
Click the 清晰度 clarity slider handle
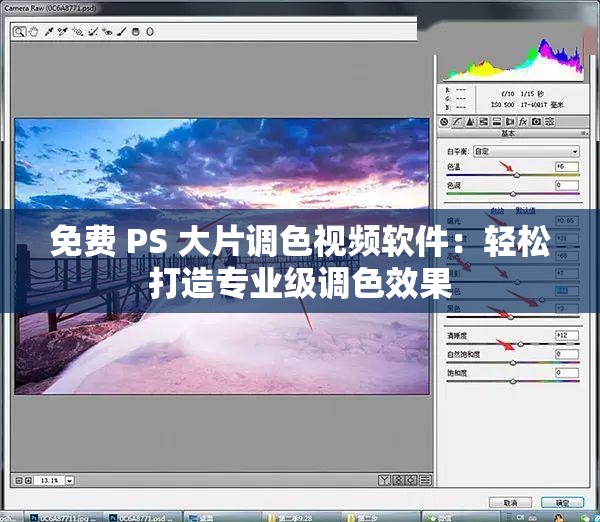520,344
